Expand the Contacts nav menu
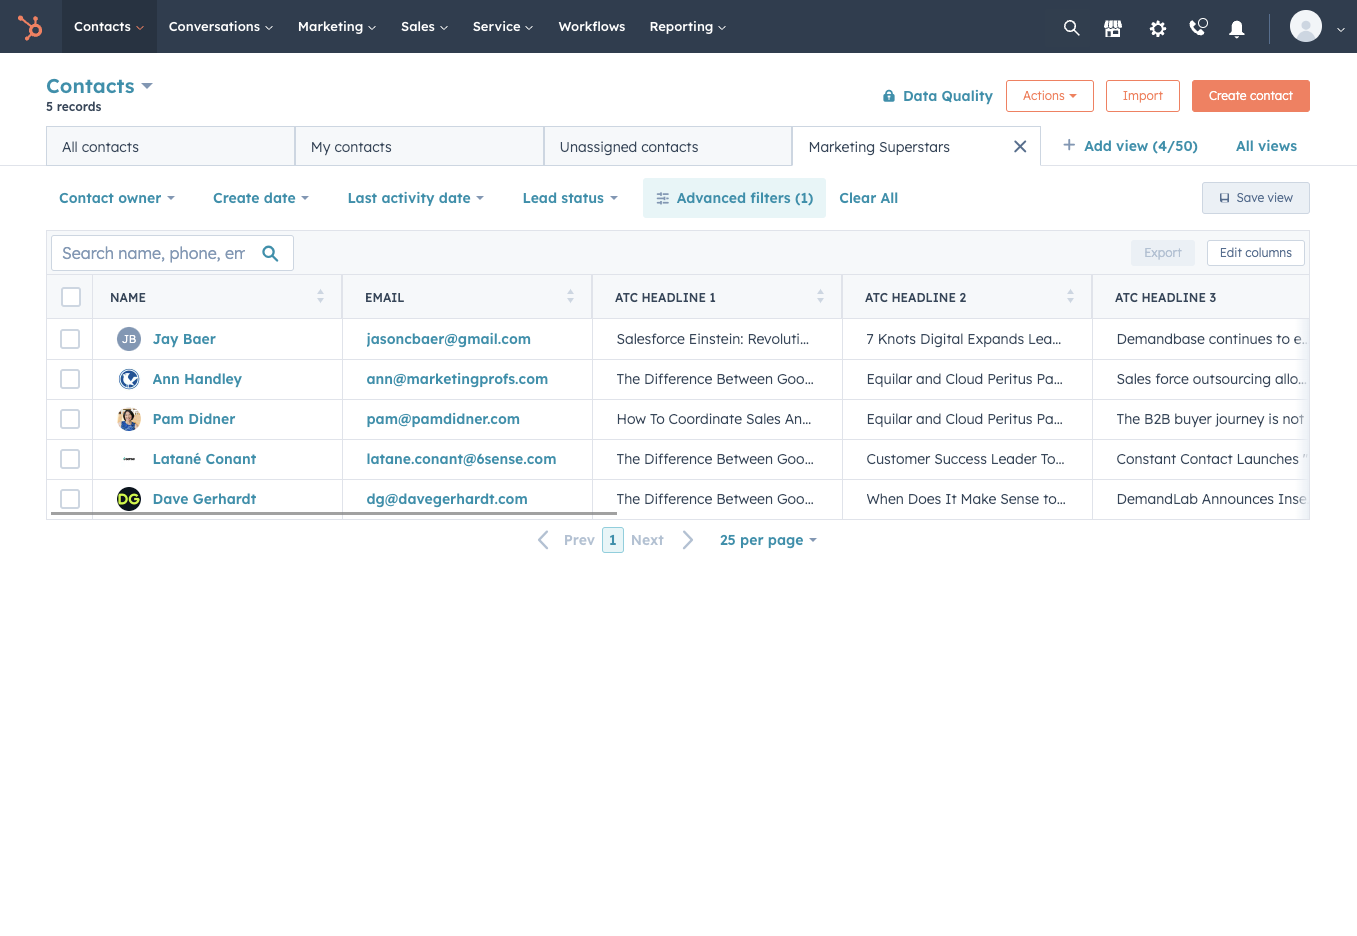The image size is (1357, 936). point(109,27)
